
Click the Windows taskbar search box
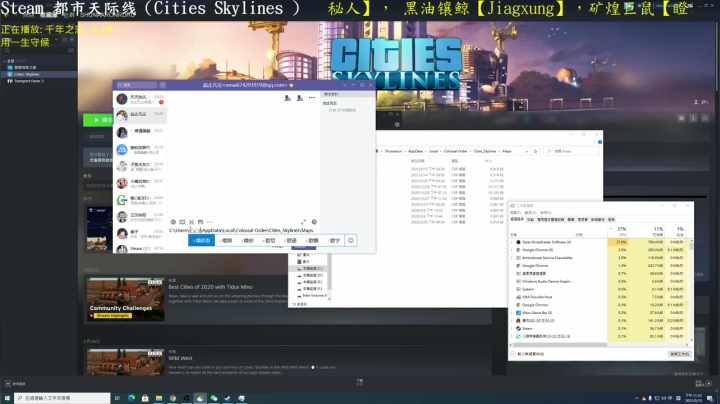62,398
